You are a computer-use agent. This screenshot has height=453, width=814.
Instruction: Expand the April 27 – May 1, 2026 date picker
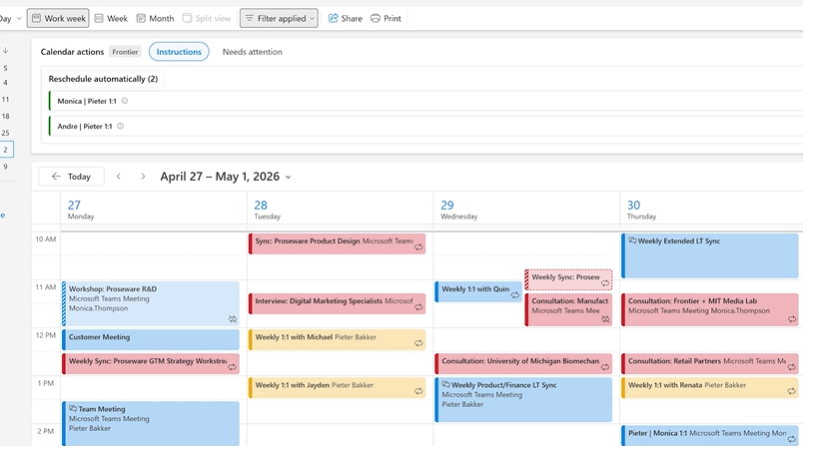coord(225,176)
